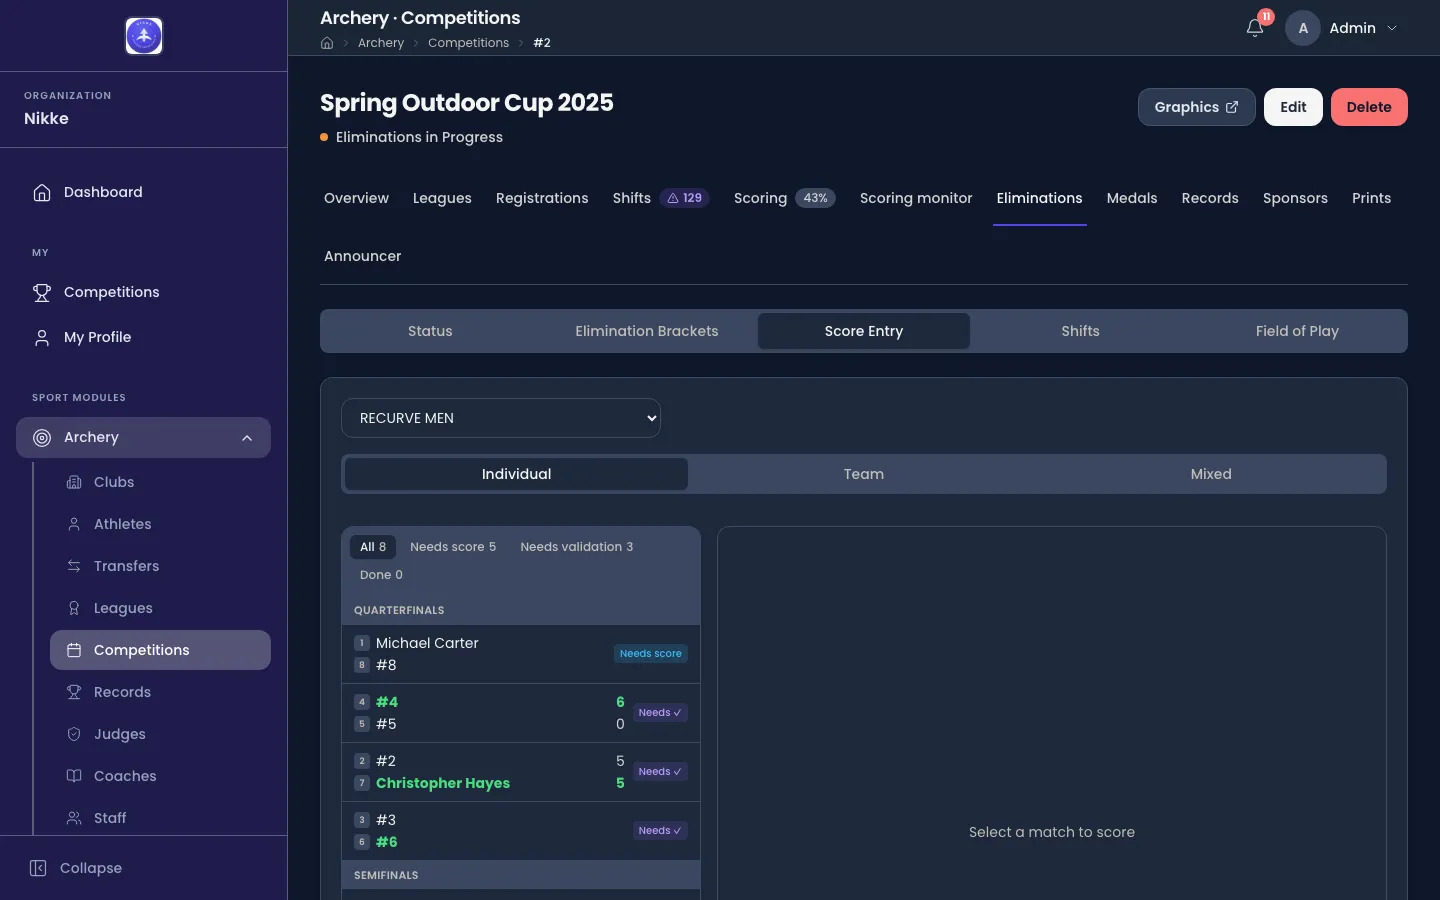
Task: Select the #3 vs #6 match
Action: click(x=521, y=831)
